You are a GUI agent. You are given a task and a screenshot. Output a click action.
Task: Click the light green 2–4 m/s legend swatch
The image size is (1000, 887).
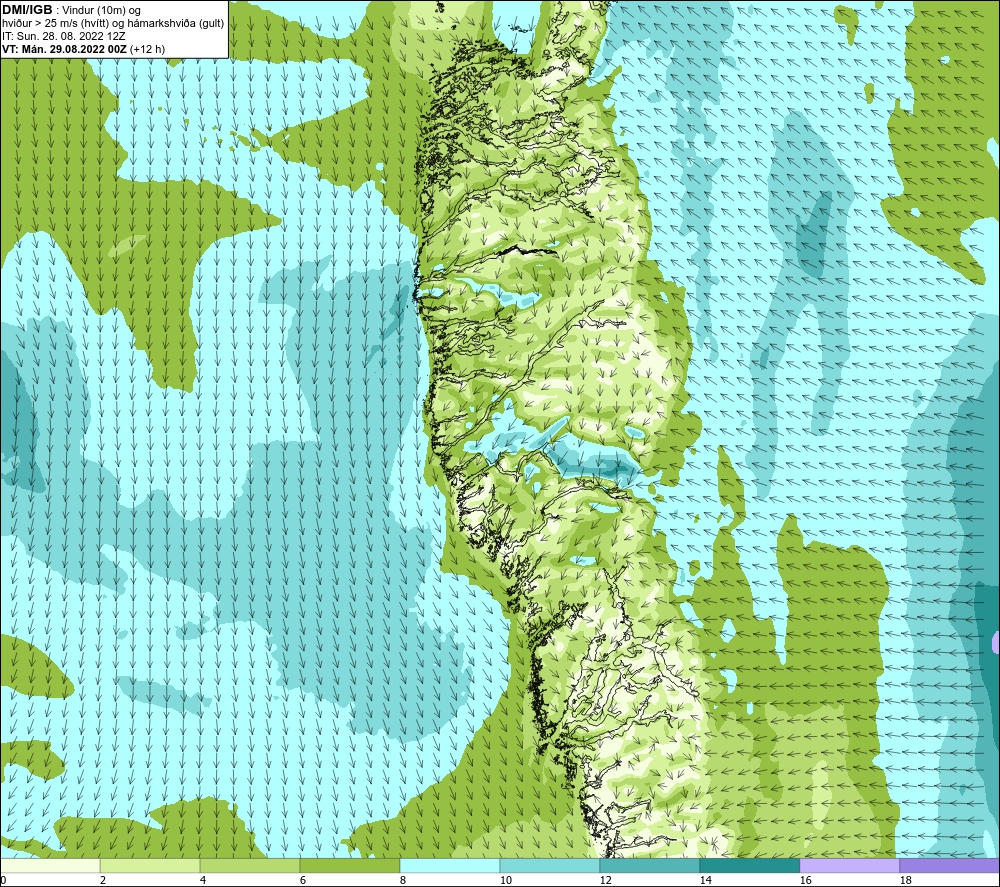point(150,865)
